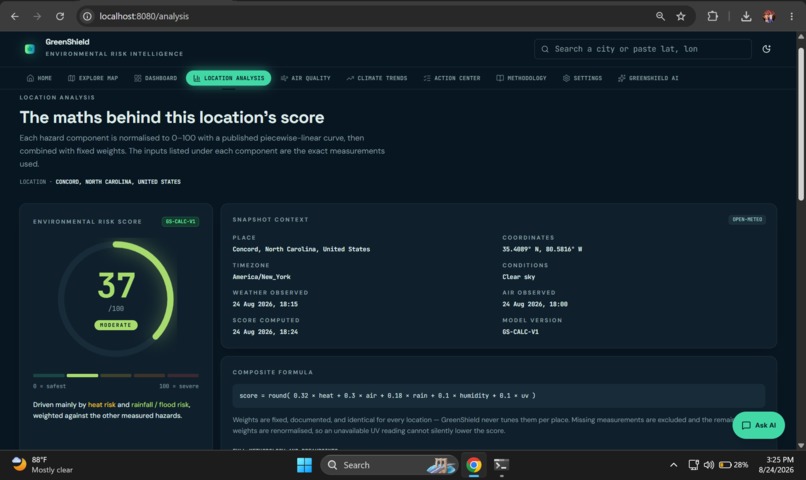Open the Action Center tab
This screenshot has height=480, width=806.
point(452,78)
